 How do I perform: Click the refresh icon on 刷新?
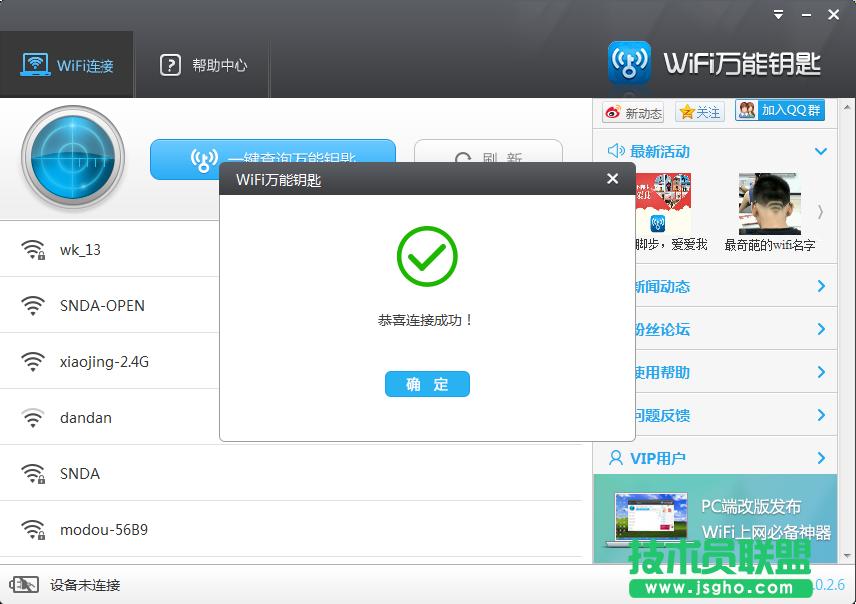pyautogui.click(x=463, y=158)
